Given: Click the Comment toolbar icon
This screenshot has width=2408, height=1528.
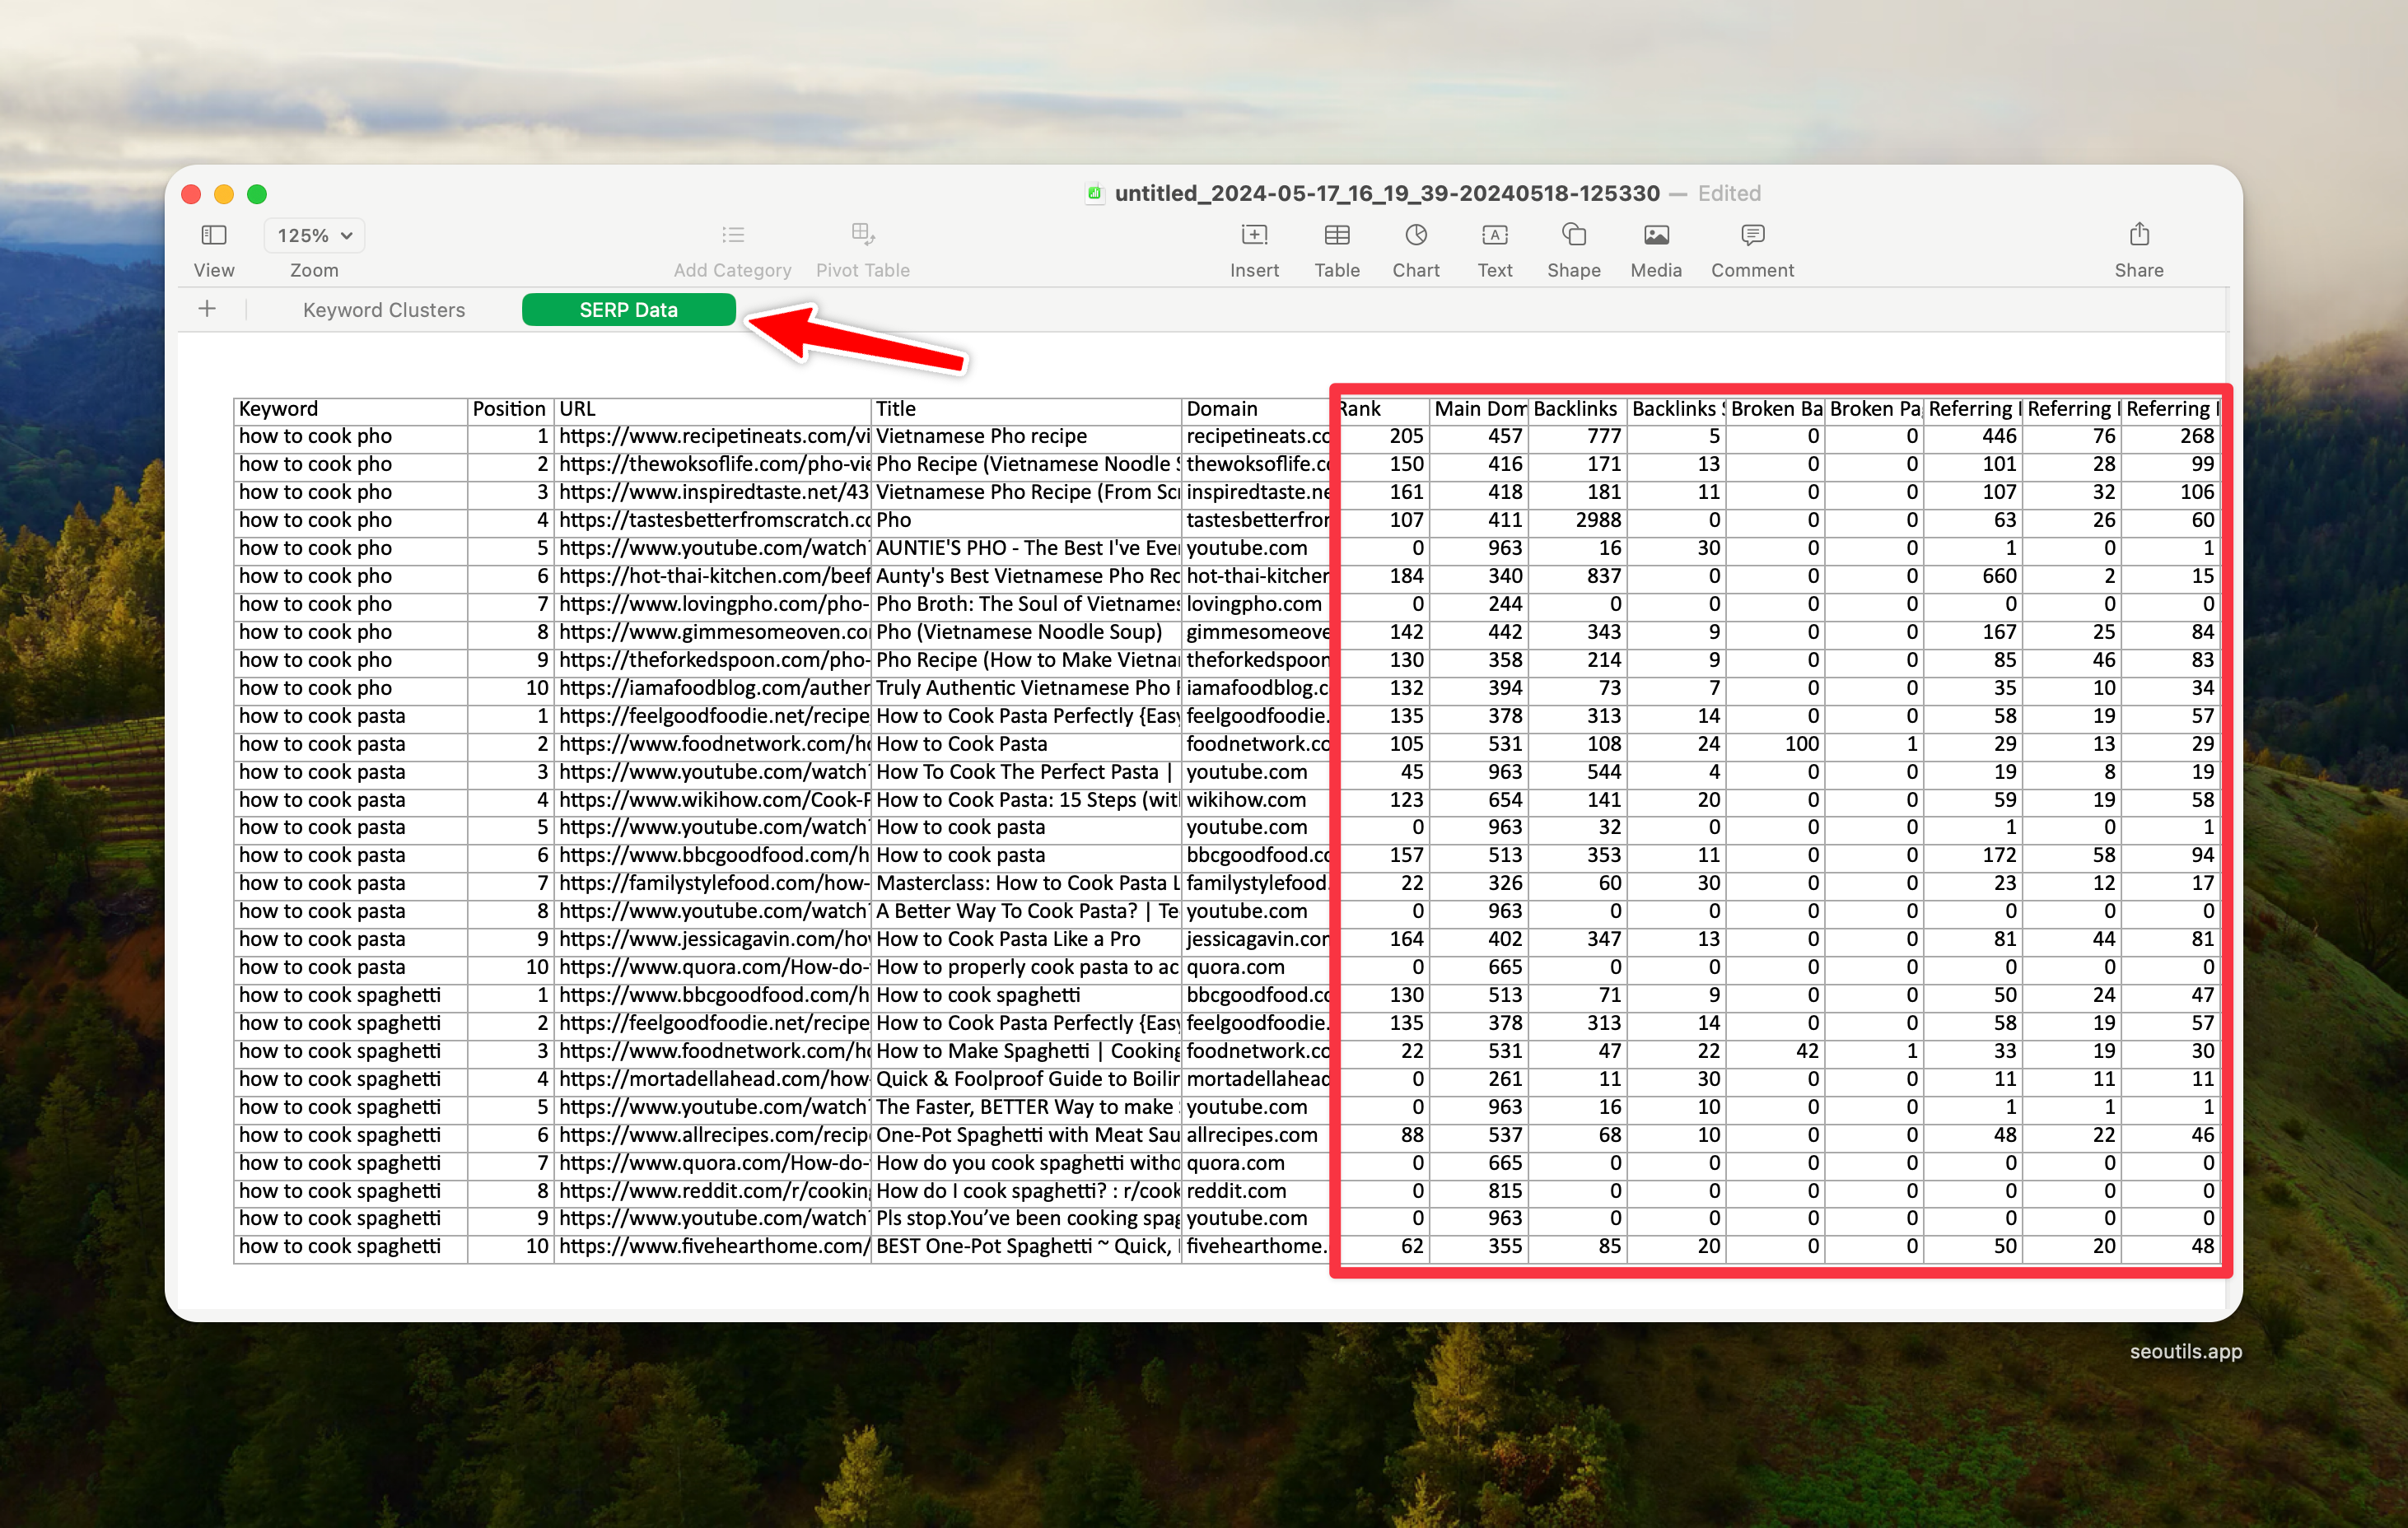Looking at the screenshot, I should (1752, 235).
